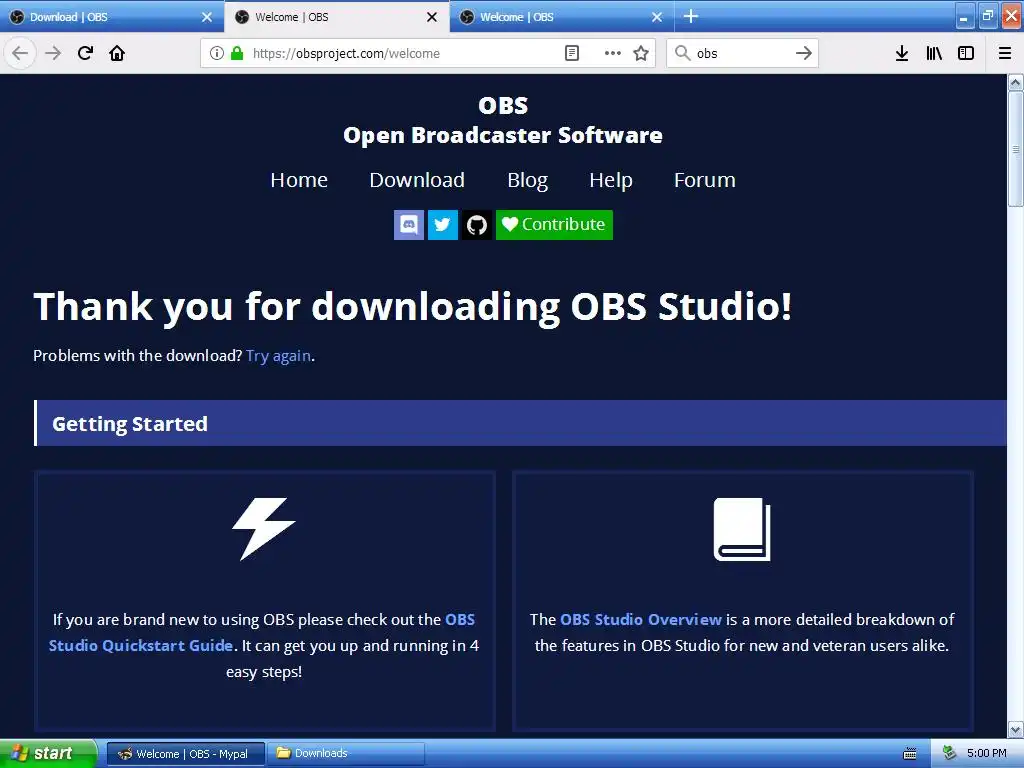Open a new tab with plus button
The width and height of the screenshot is (1024, 768).
coord(690,16)
